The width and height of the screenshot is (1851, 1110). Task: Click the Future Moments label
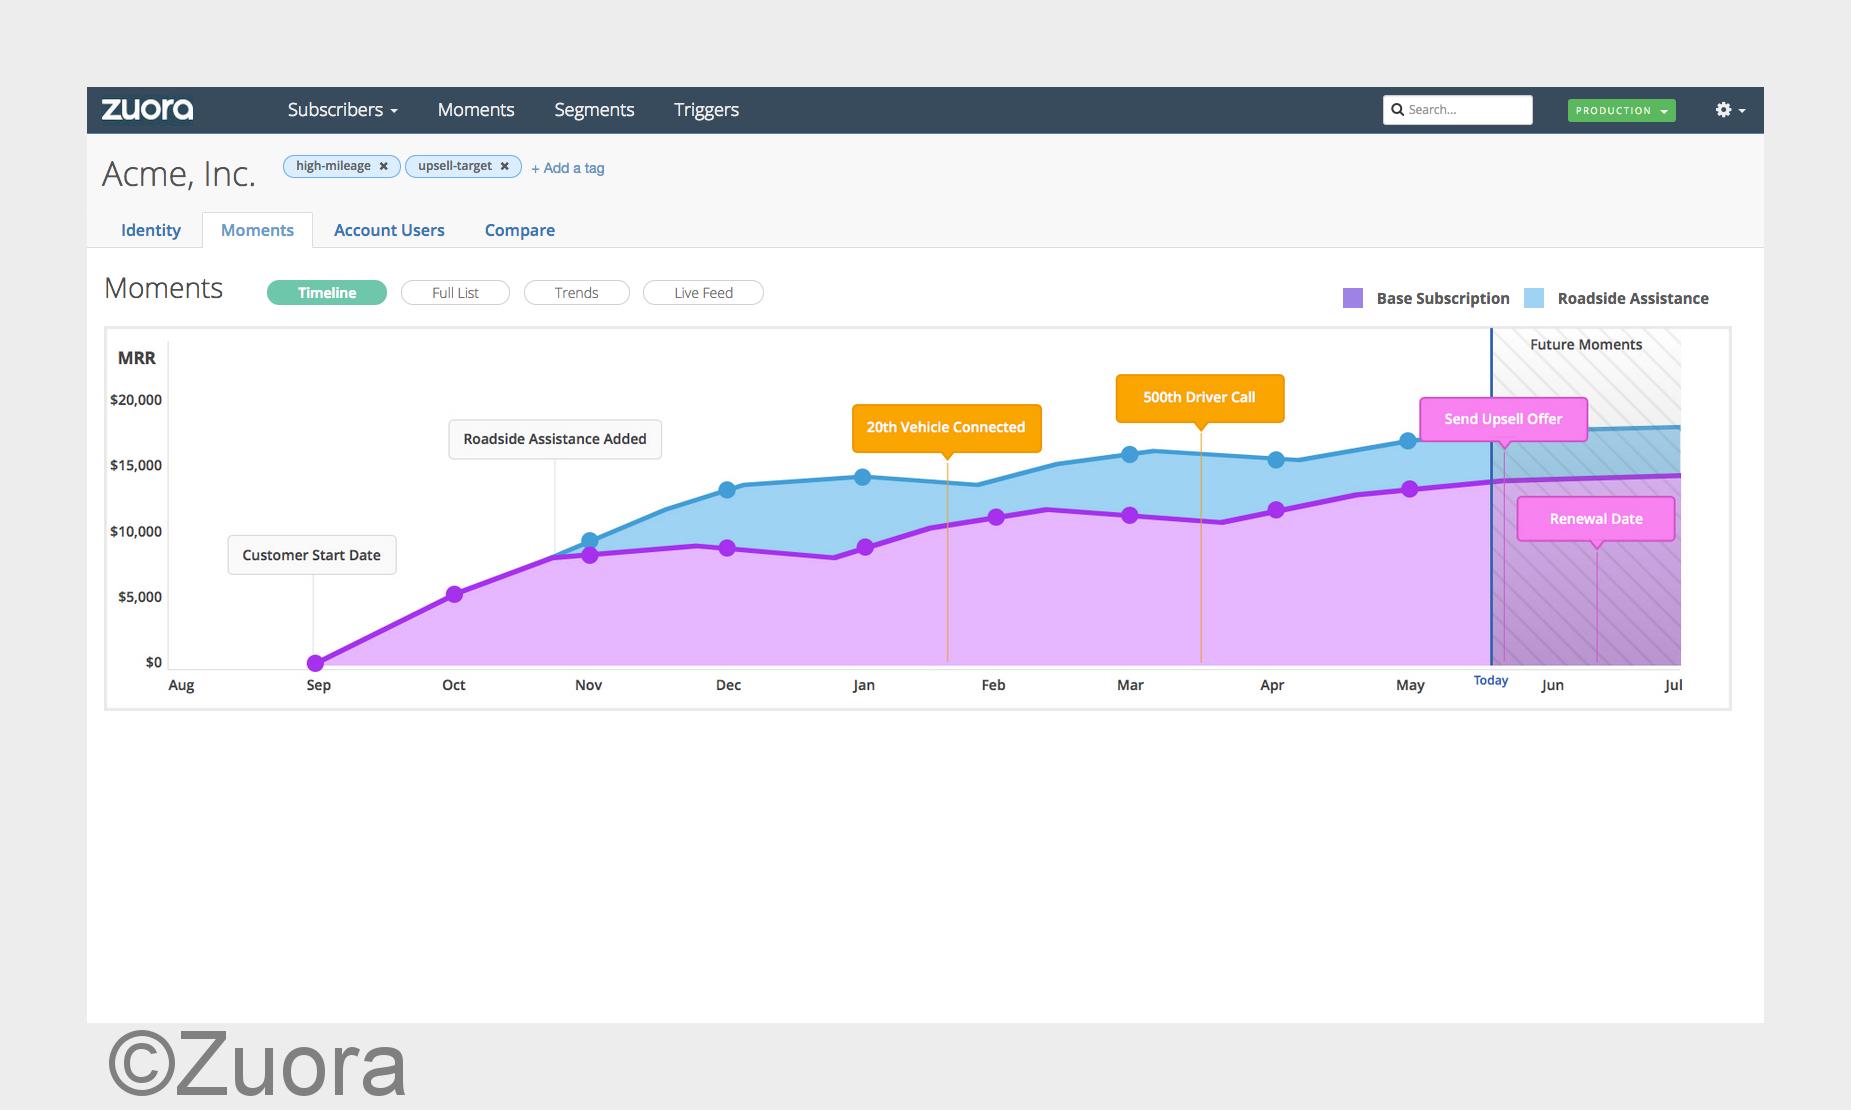(1586, 345)
